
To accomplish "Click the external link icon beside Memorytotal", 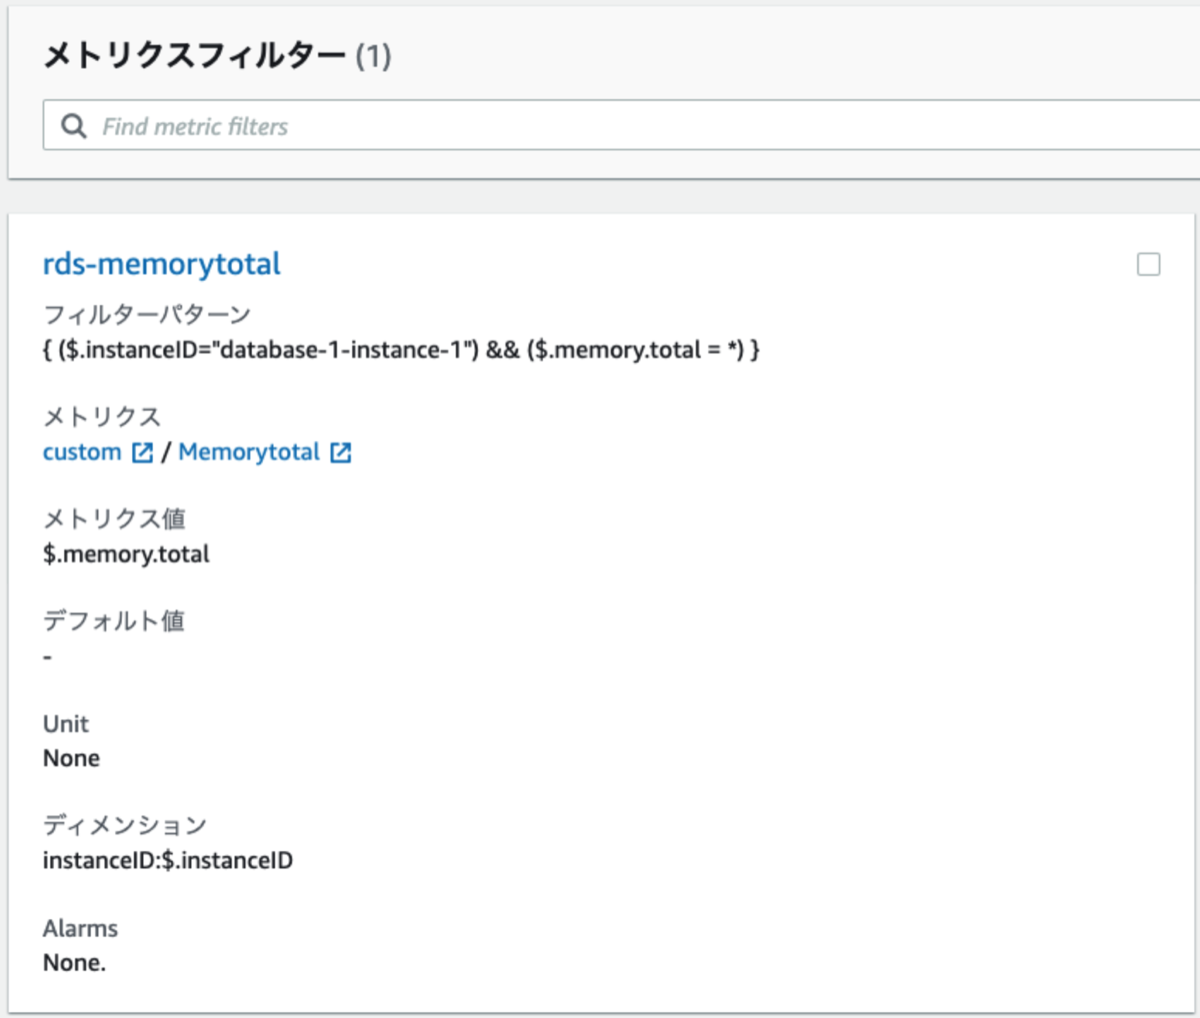I will 340,452.
